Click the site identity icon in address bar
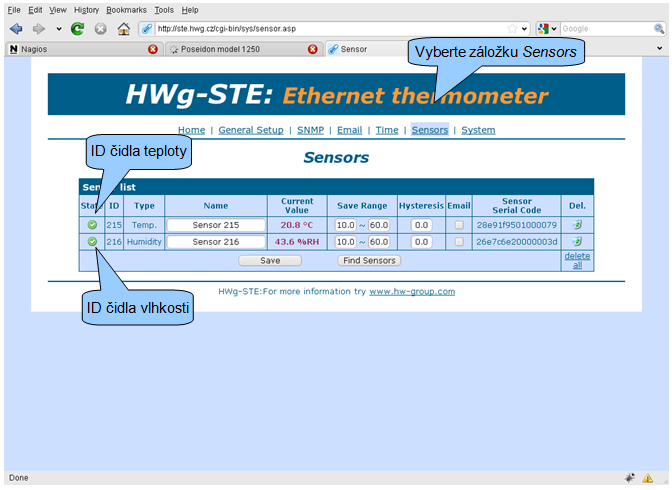672x490 pixels. pyautogui.click(x=147, y=29)
